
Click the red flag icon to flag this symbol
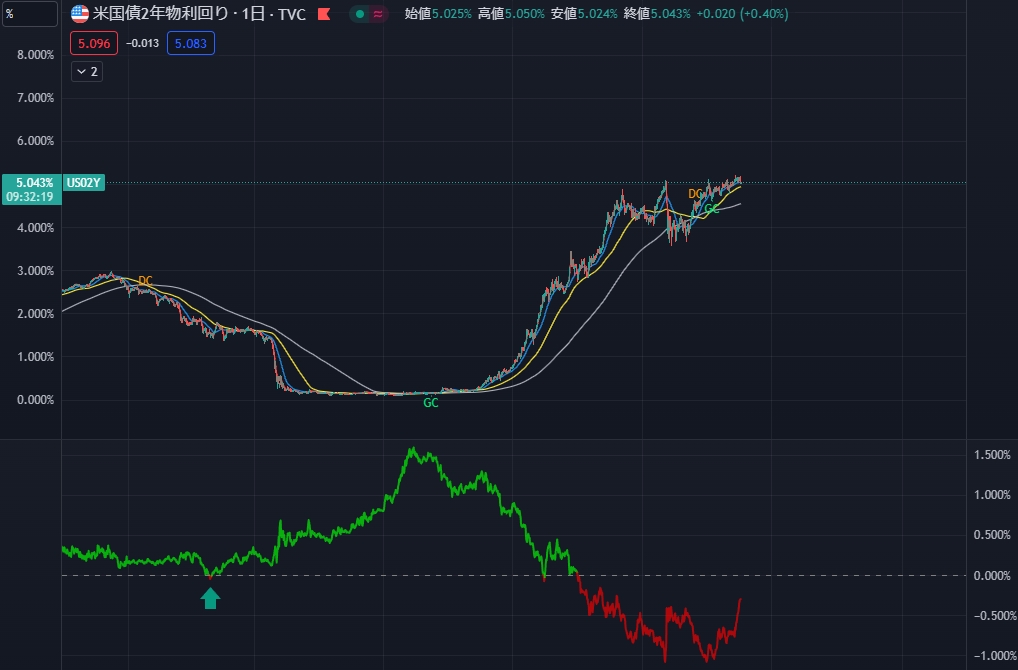click(x=324, y=13)
